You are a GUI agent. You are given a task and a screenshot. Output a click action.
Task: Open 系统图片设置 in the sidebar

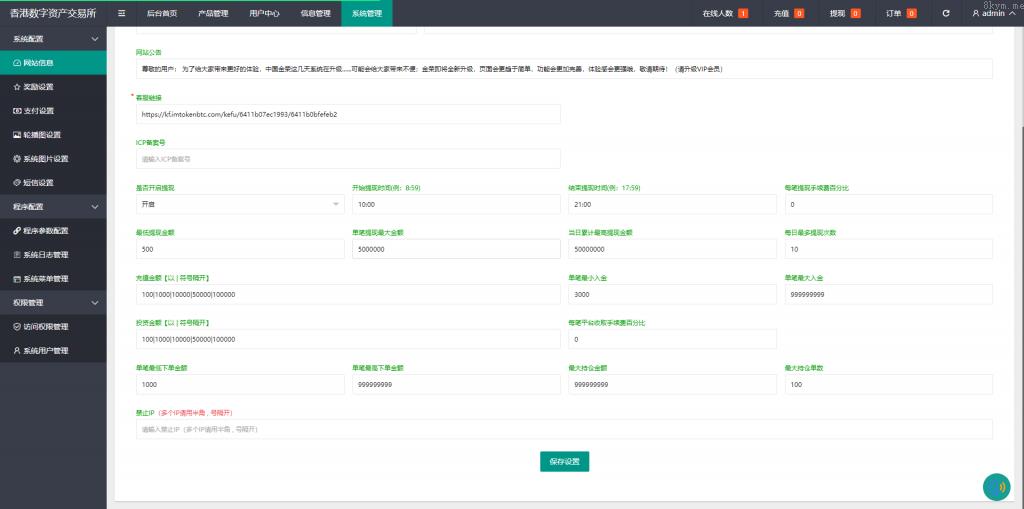click(x=45, y=159)
